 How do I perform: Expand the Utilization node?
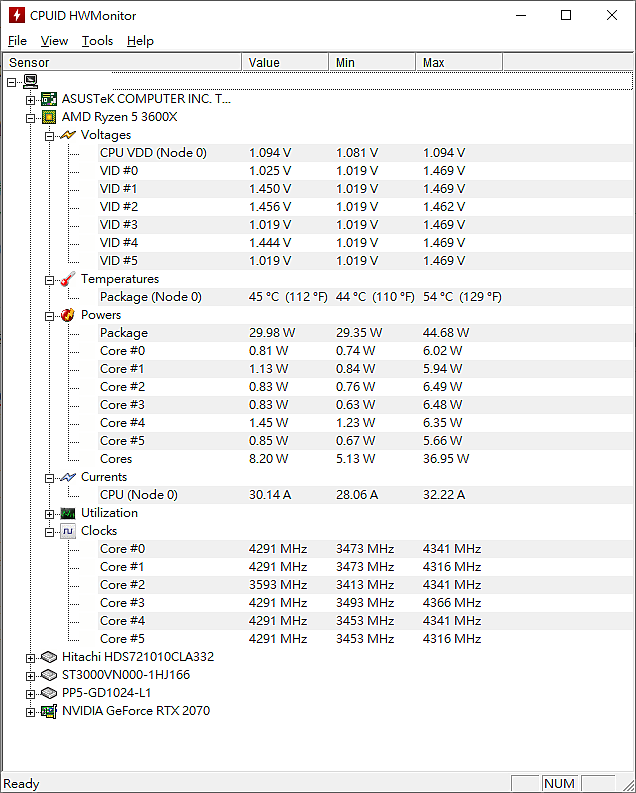(49, 514)
